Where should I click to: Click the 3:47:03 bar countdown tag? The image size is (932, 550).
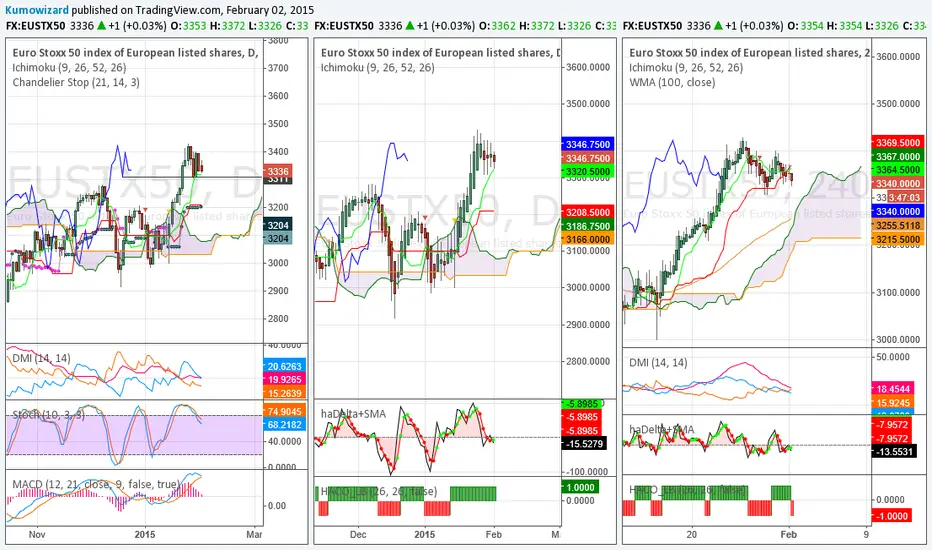[903, 197]
